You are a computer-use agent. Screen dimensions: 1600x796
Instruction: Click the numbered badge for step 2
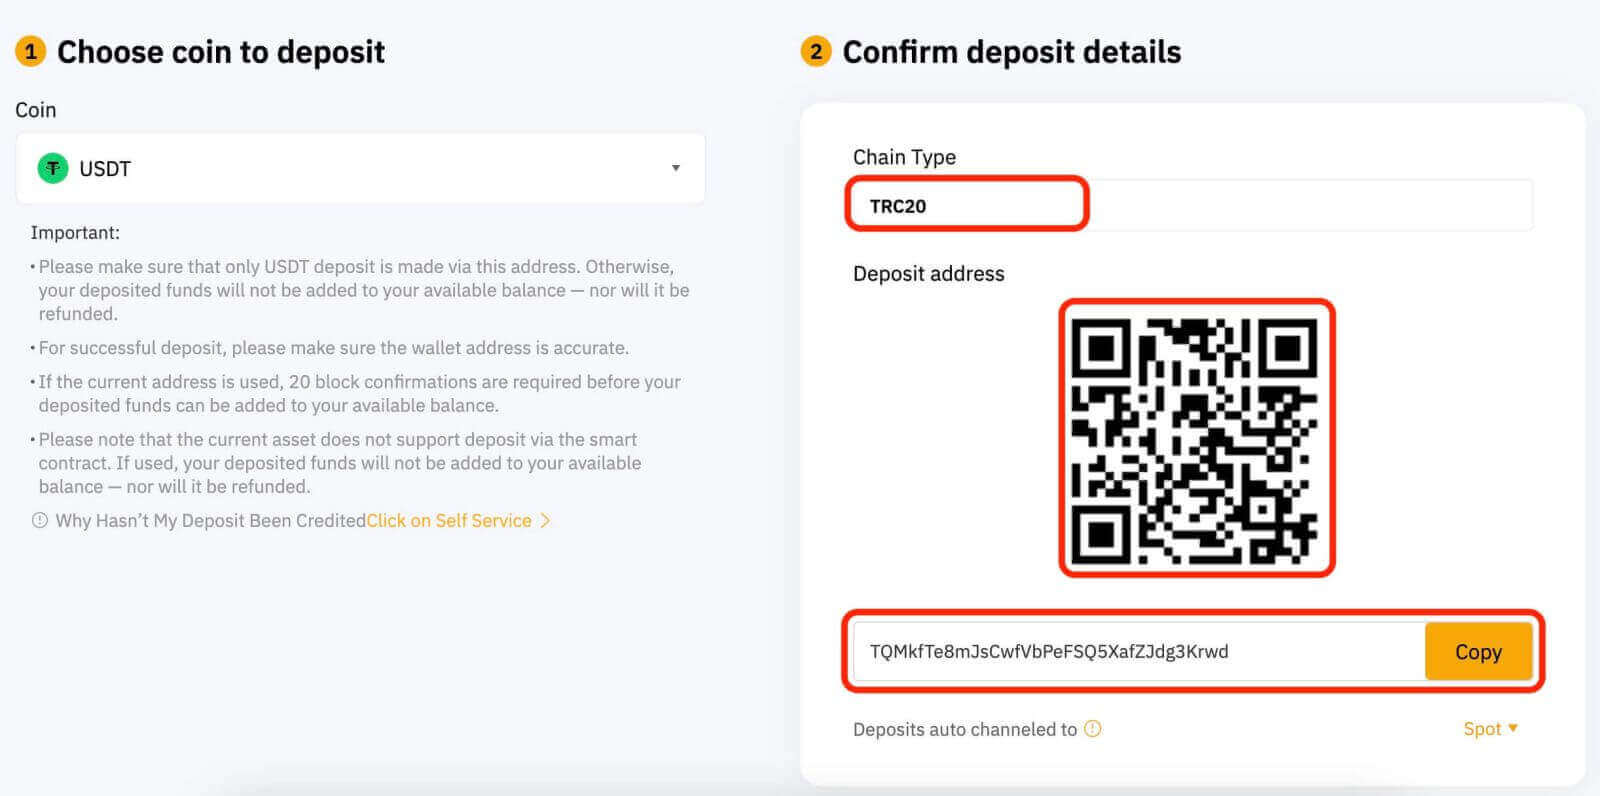click(x=816, y=51)
